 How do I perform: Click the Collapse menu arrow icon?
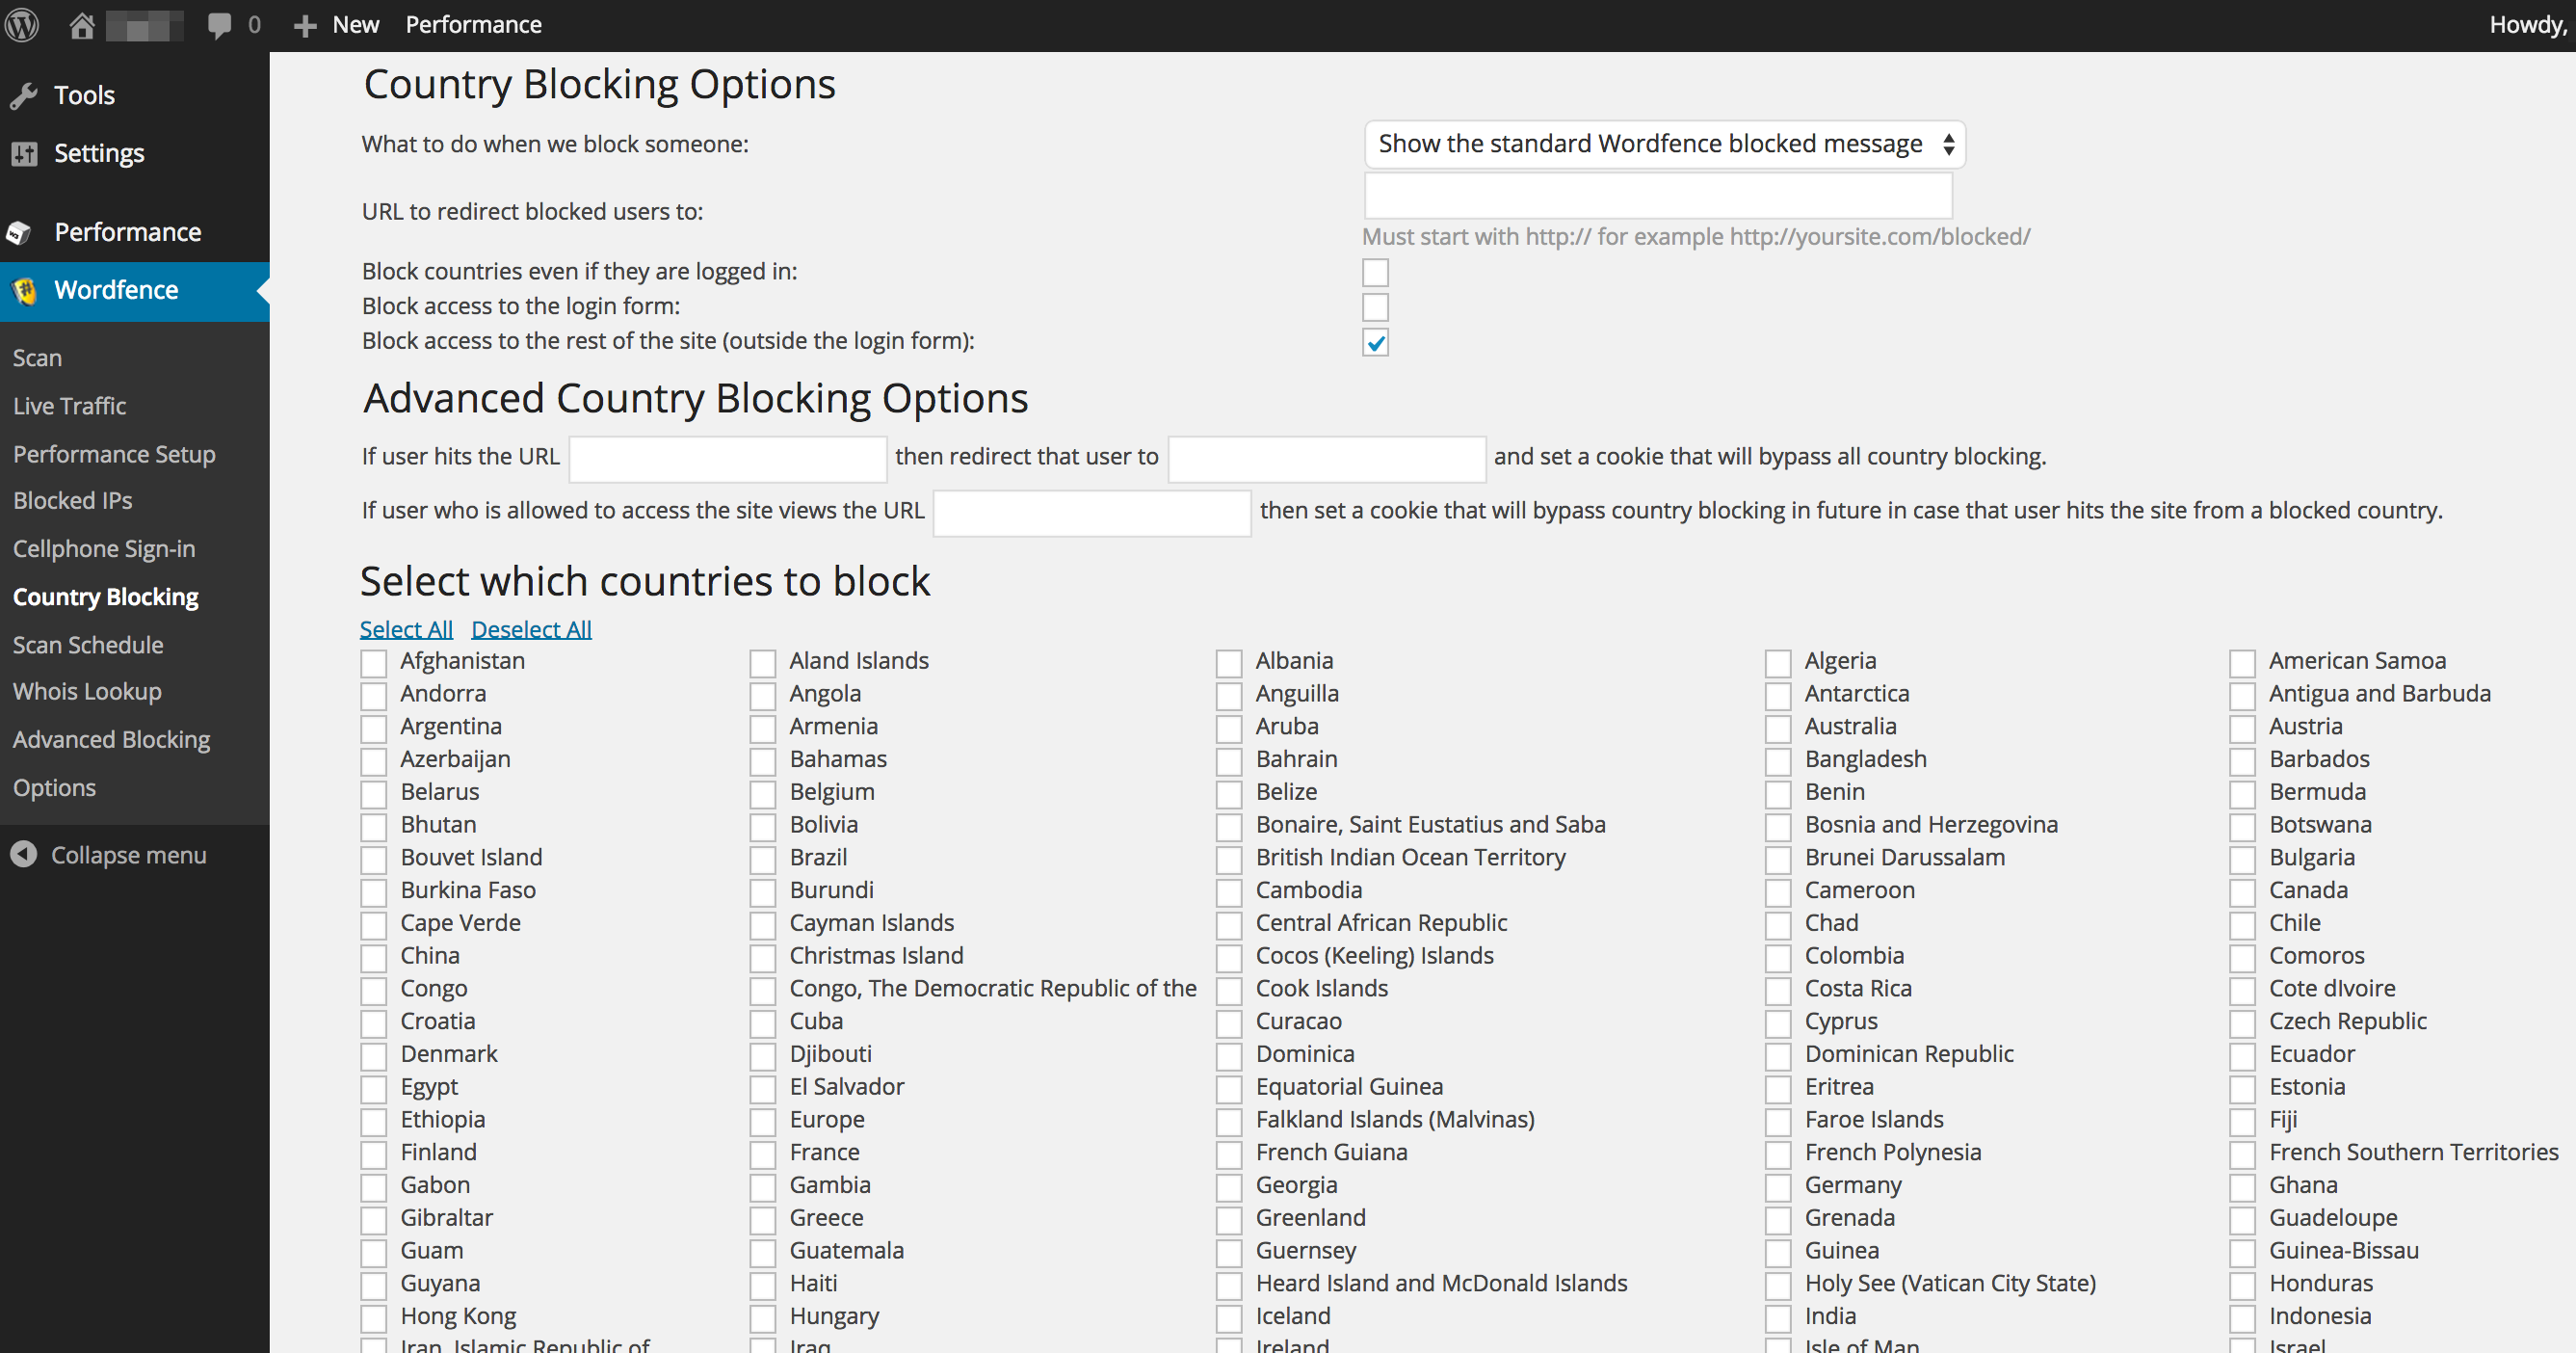click(24, 855)
